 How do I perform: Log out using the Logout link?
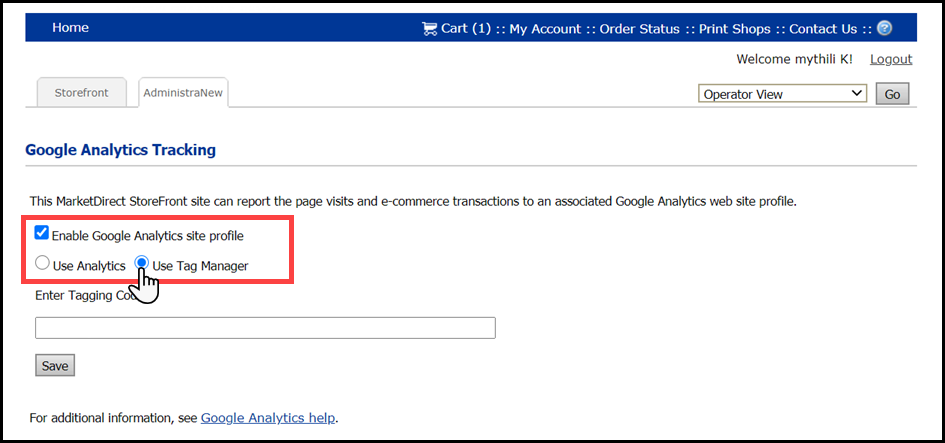point(891,59)
